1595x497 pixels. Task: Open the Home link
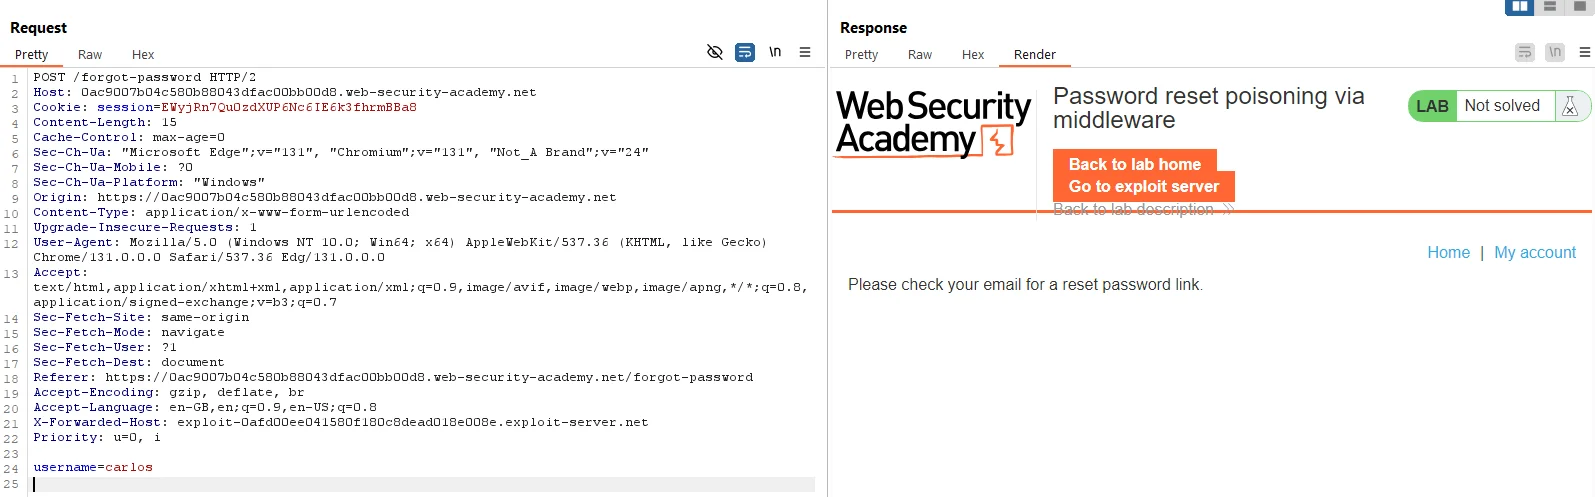pyautogui.click(x=1449, y=253)
